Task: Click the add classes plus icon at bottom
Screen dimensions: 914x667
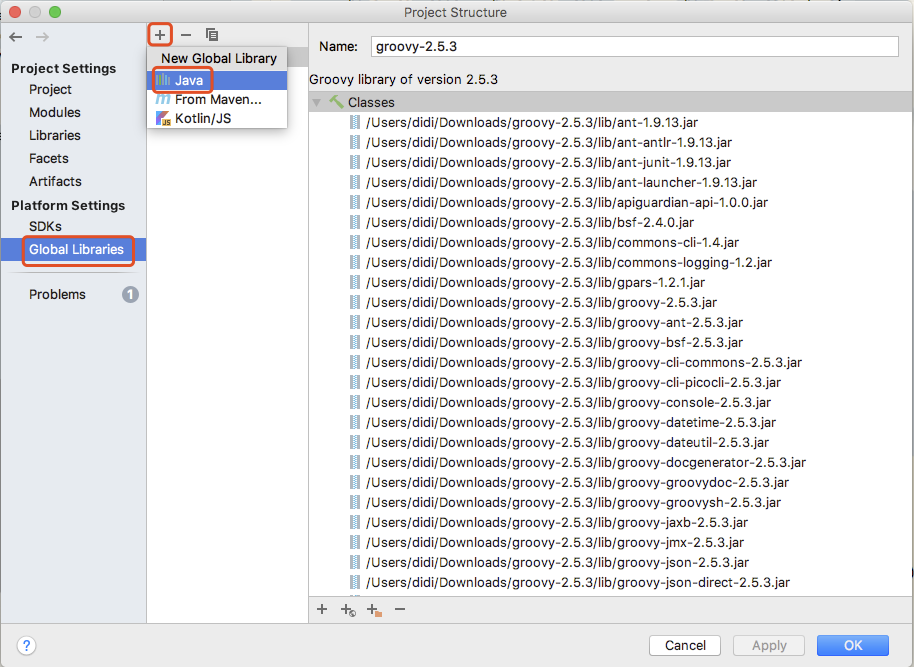Action: click(322, 609)
